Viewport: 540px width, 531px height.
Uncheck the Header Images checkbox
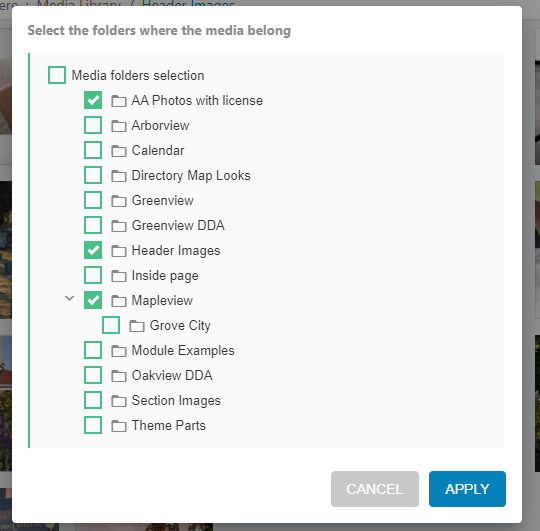pyautogui.click(x=93, y=250)
